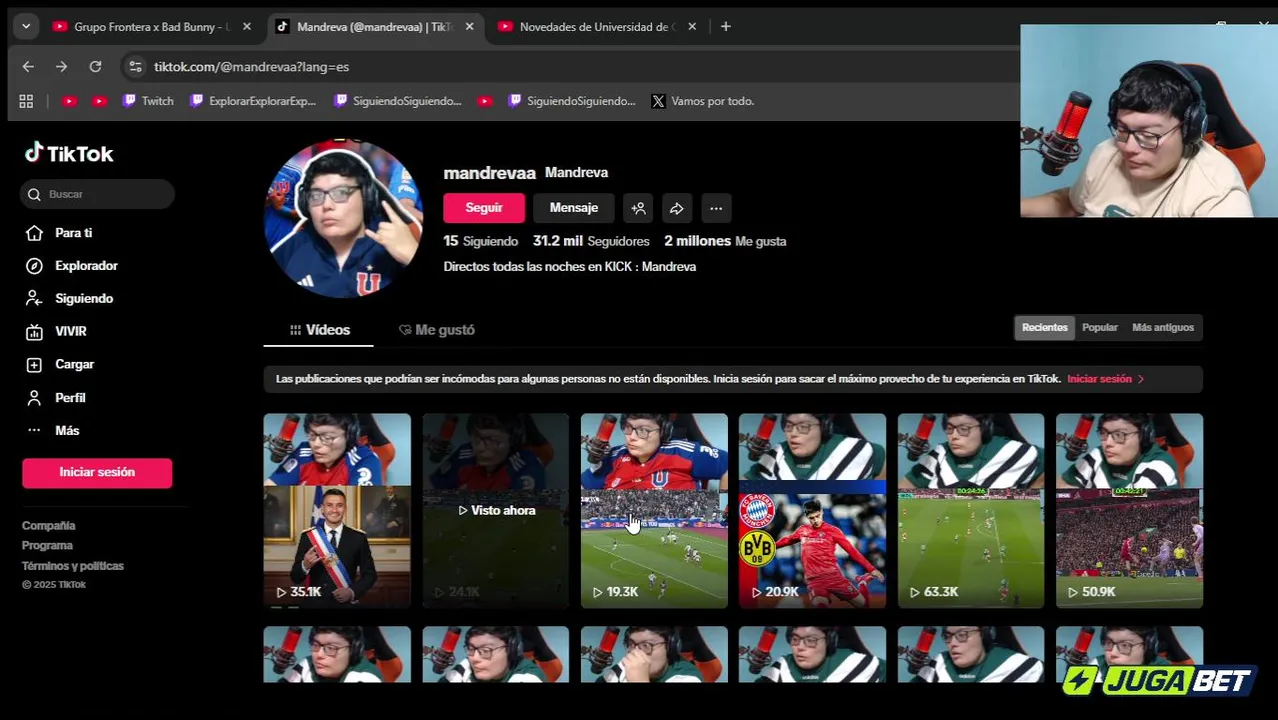Select the Videos tab
The image size is (1278, 720).
pos(319,330)
